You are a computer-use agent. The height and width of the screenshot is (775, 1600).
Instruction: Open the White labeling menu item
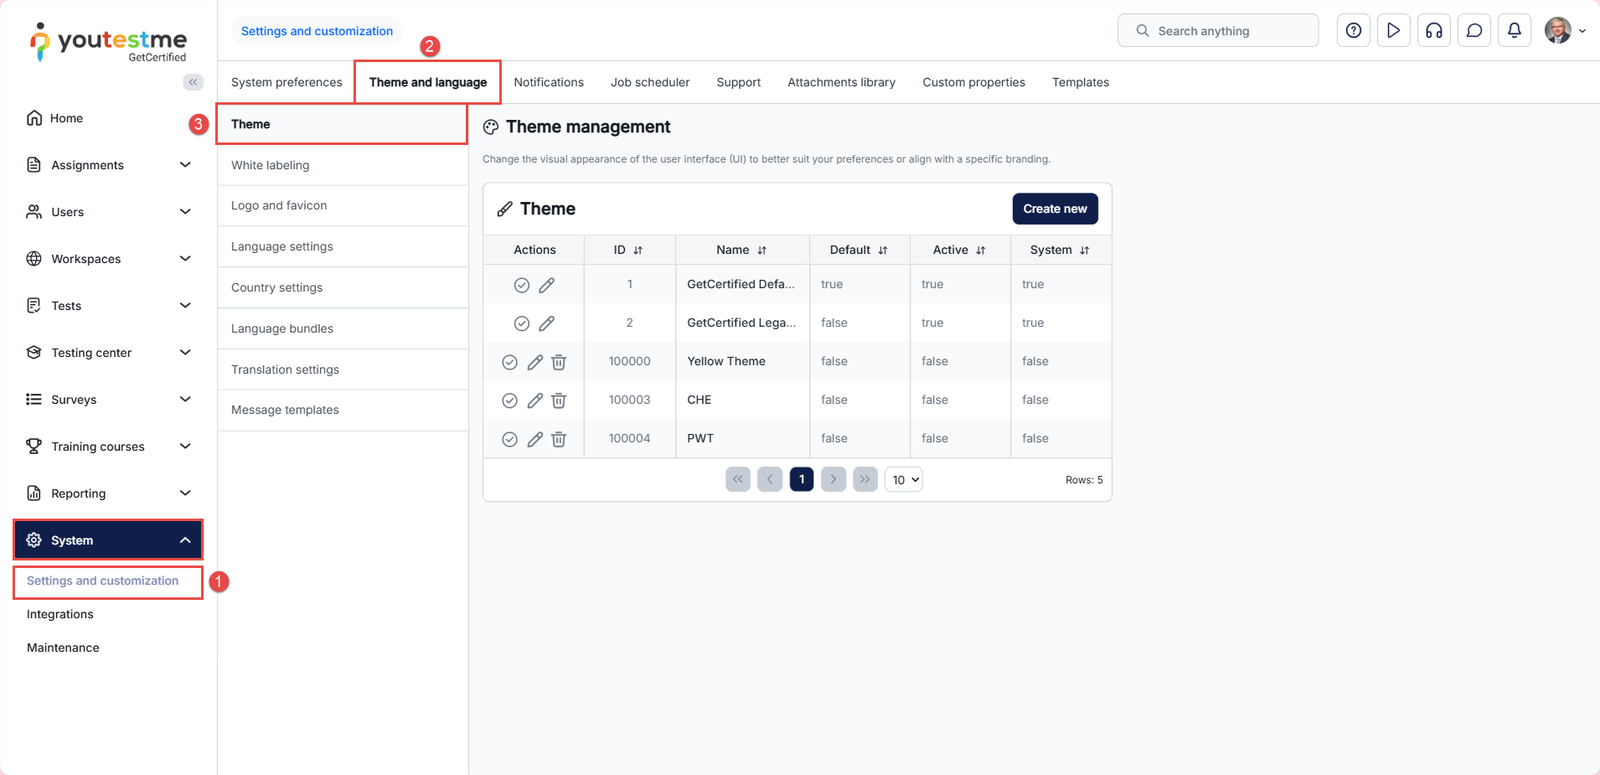tap(270, 165)
